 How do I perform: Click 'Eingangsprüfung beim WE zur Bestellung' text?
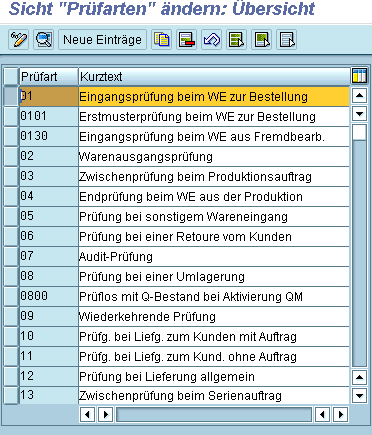[193, 97]
